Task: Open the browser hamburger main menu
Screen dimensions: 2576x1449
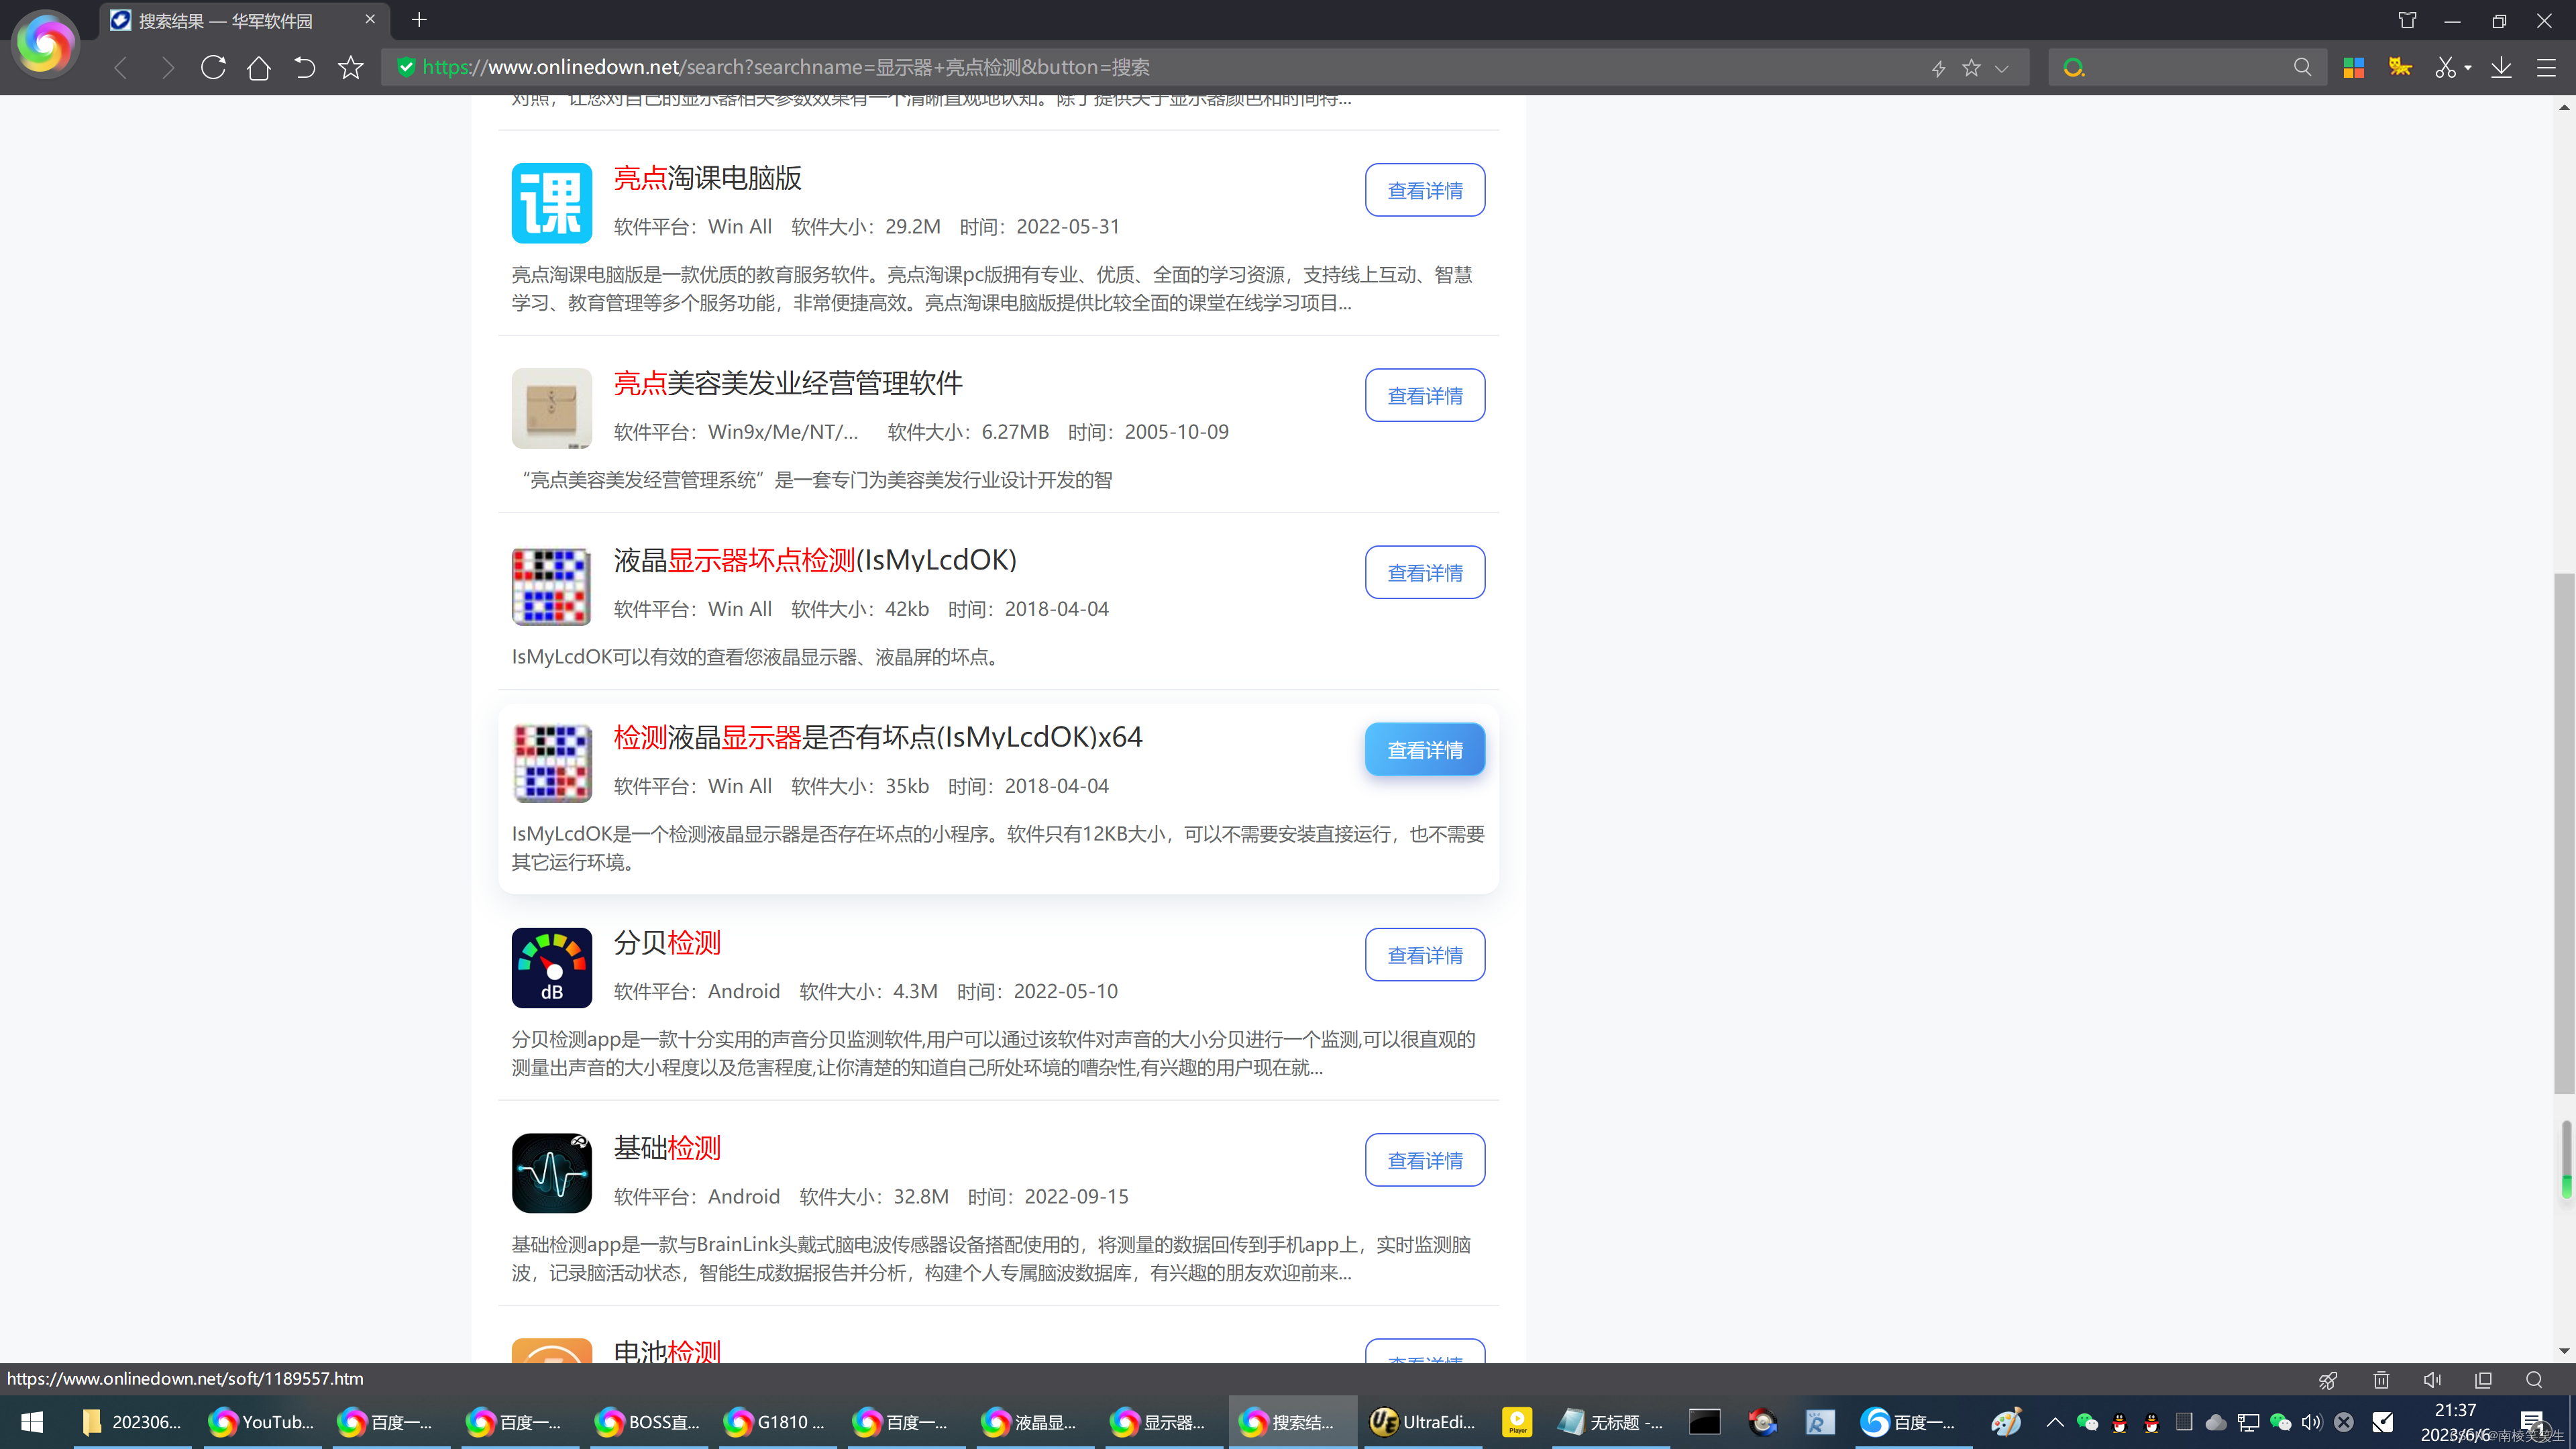Action: pos(2546,68)
